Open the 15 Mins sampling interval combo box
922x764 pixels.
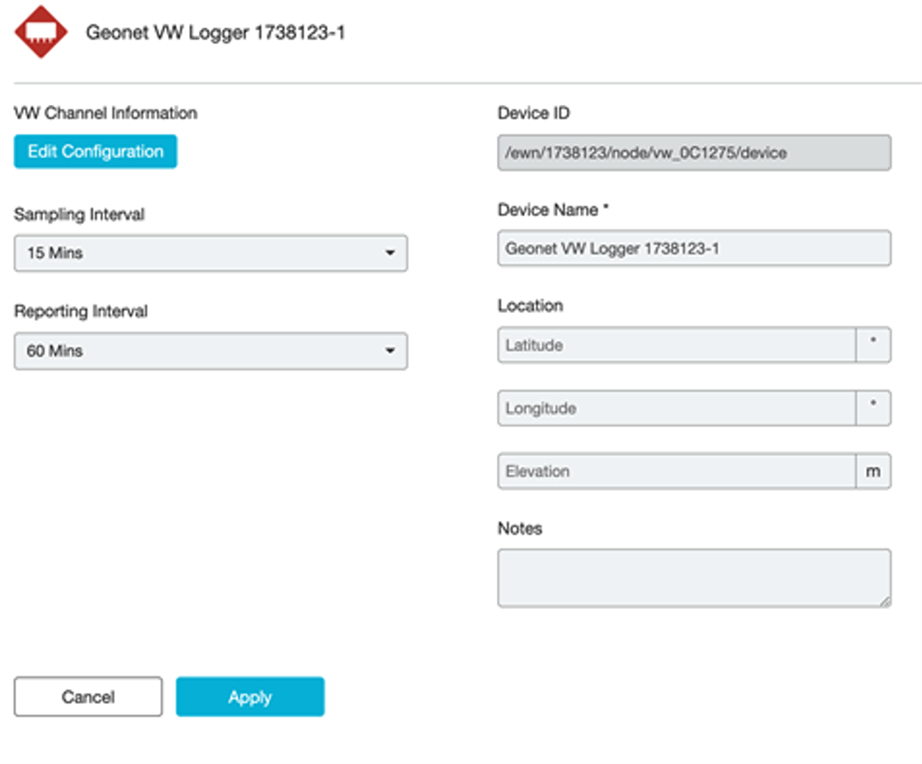[211, 253]
